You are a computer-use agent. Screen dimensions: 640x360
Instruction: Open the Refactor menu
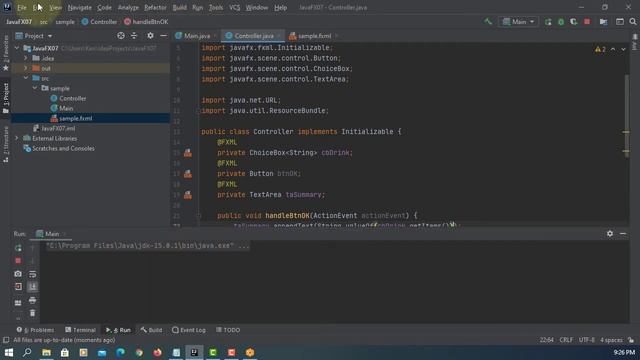[x=155, y=7]
